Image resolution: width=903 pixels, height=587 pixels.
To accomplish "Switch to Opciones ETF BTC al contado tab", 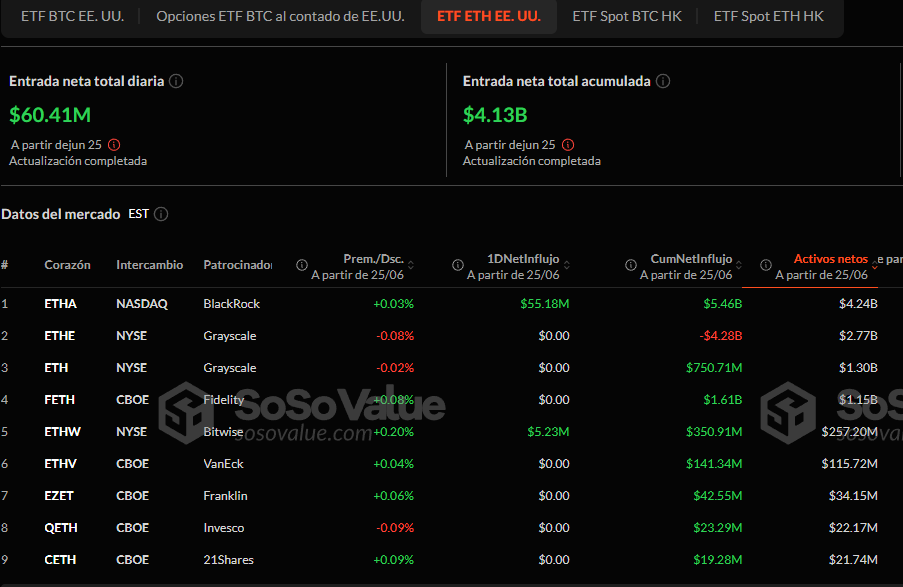I will 280,16.
